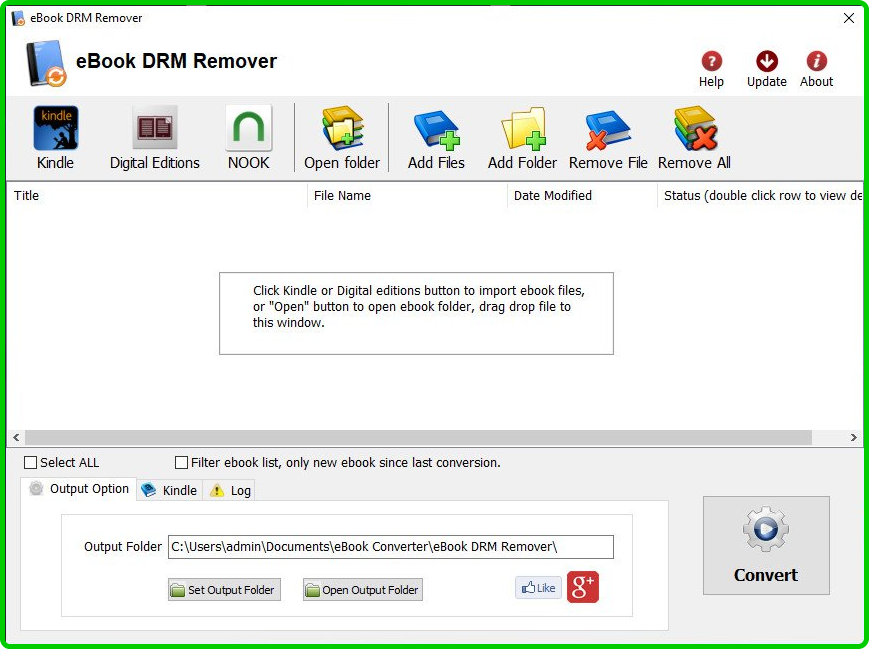Open the Log tab
The width and height of the screenshot is (869, 649).
[x=229, y=490]
